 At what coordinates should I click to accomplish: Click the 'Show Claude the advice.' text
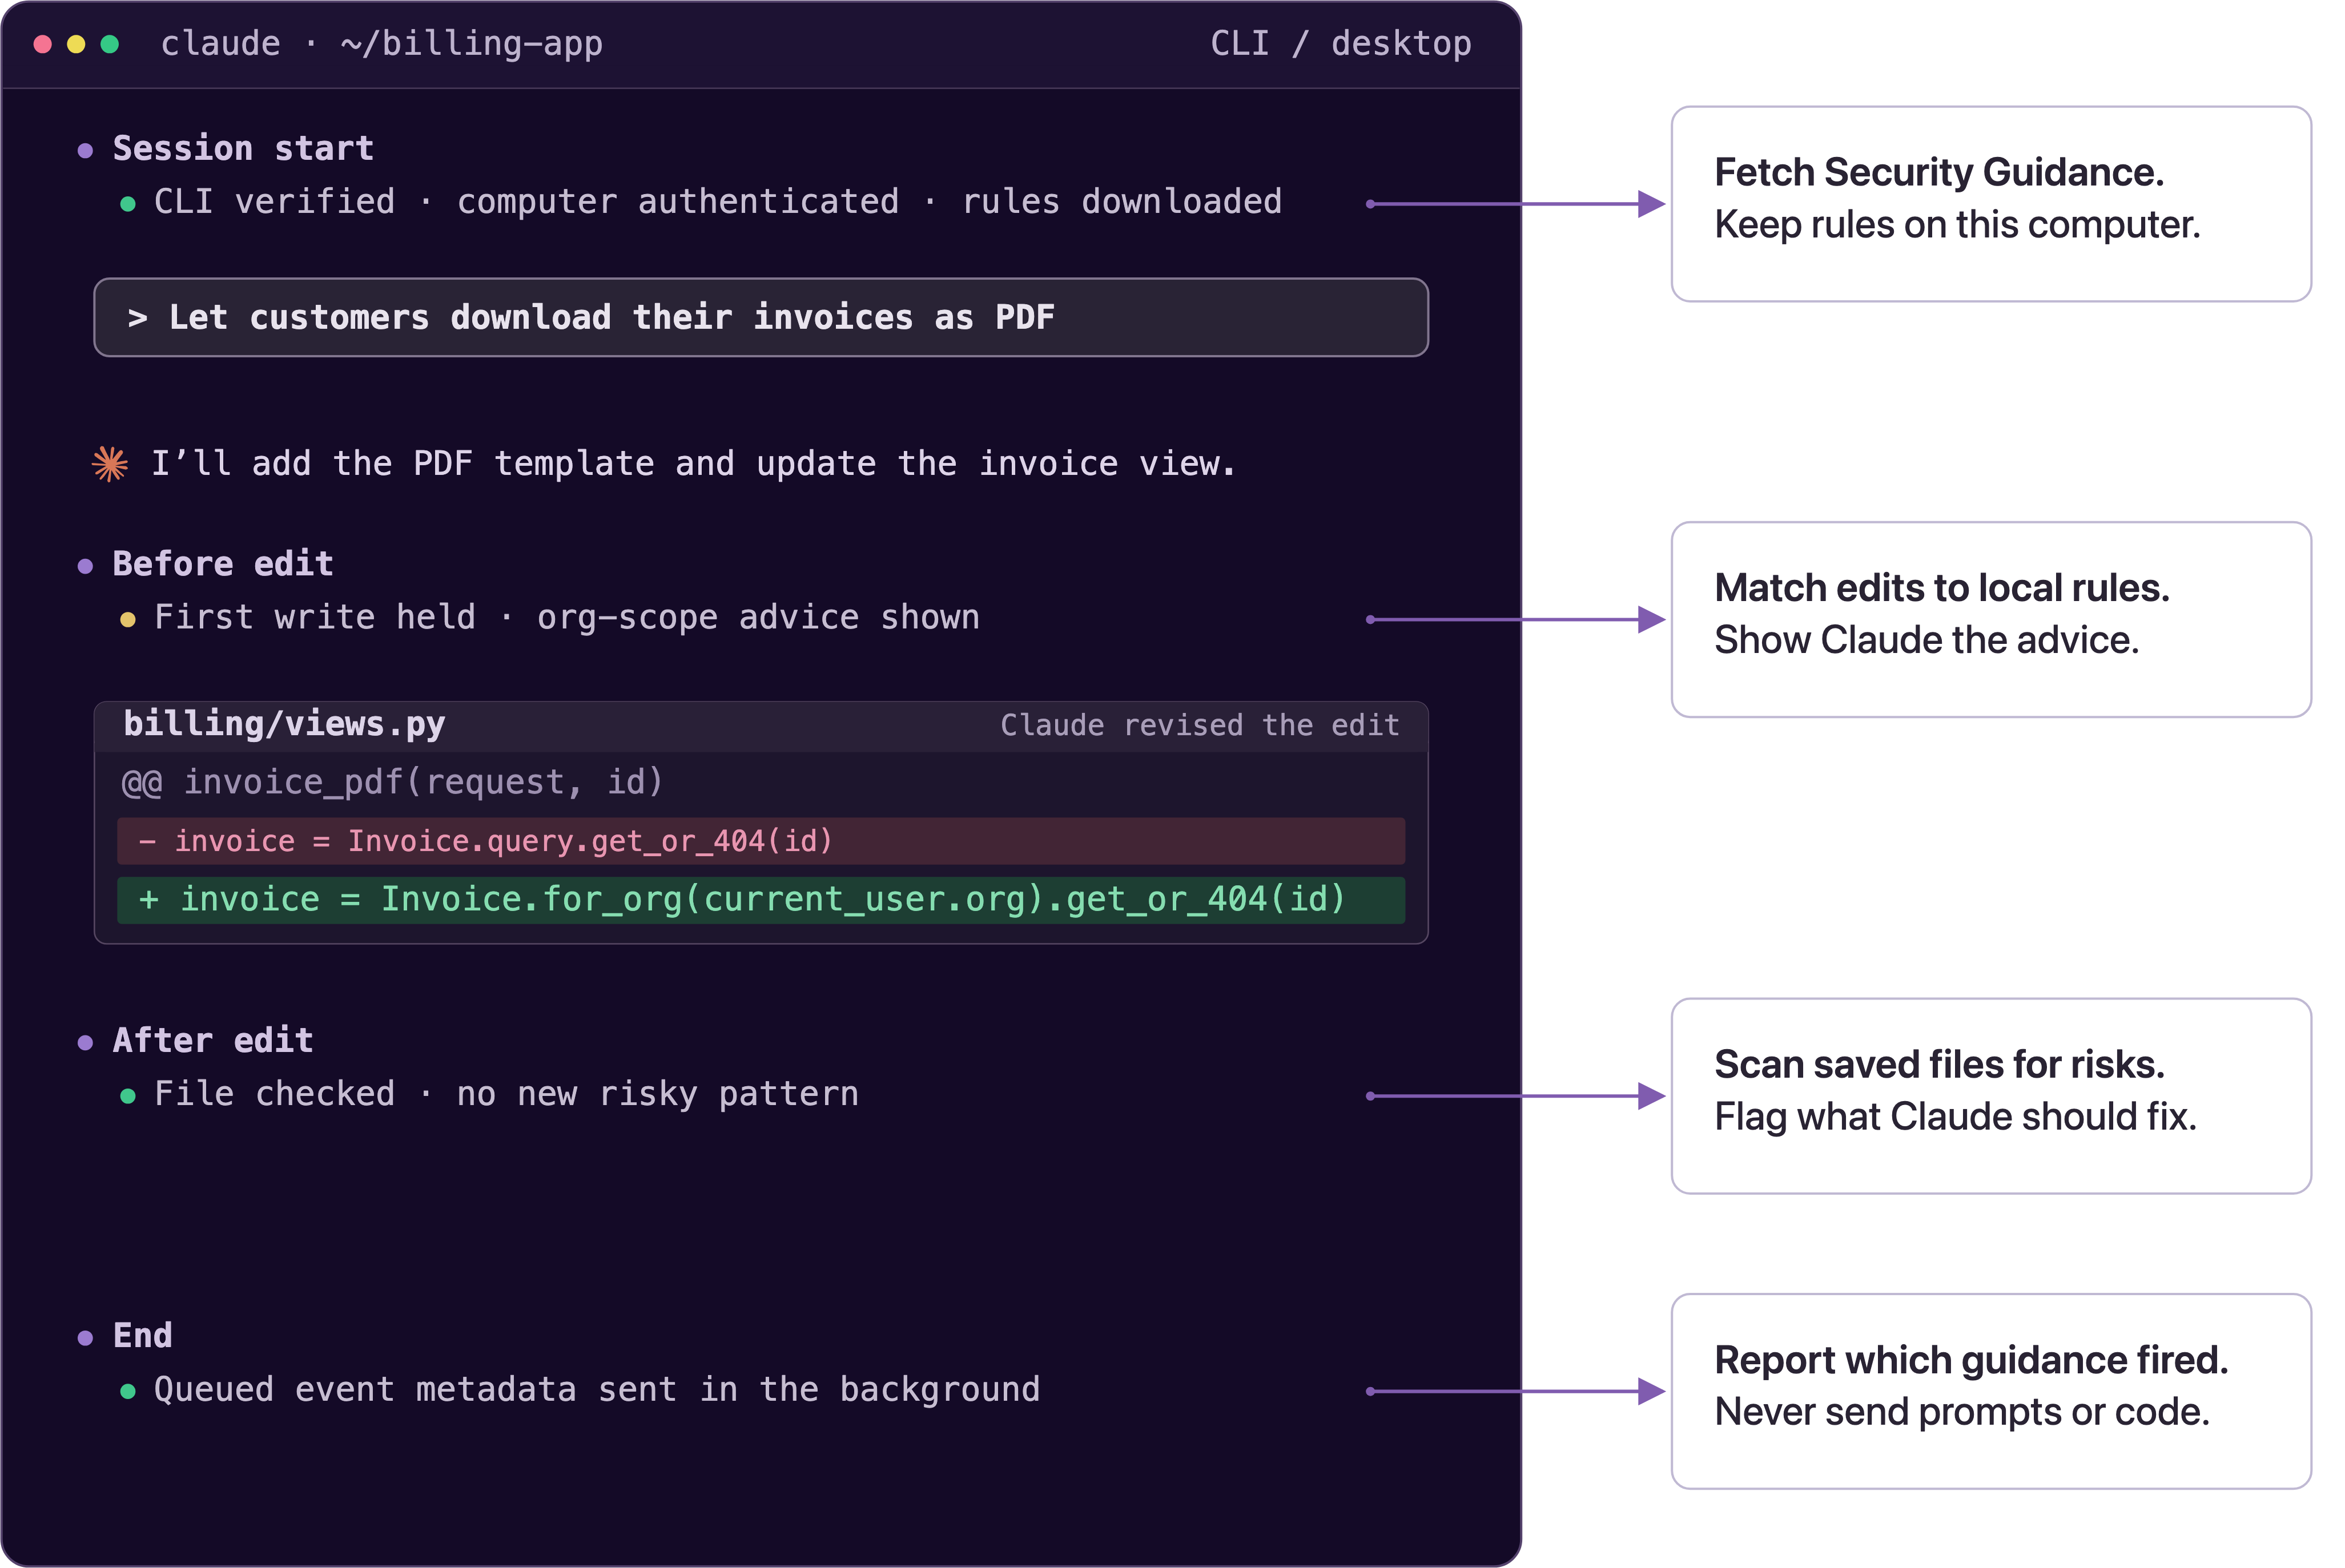(1926, 640)
